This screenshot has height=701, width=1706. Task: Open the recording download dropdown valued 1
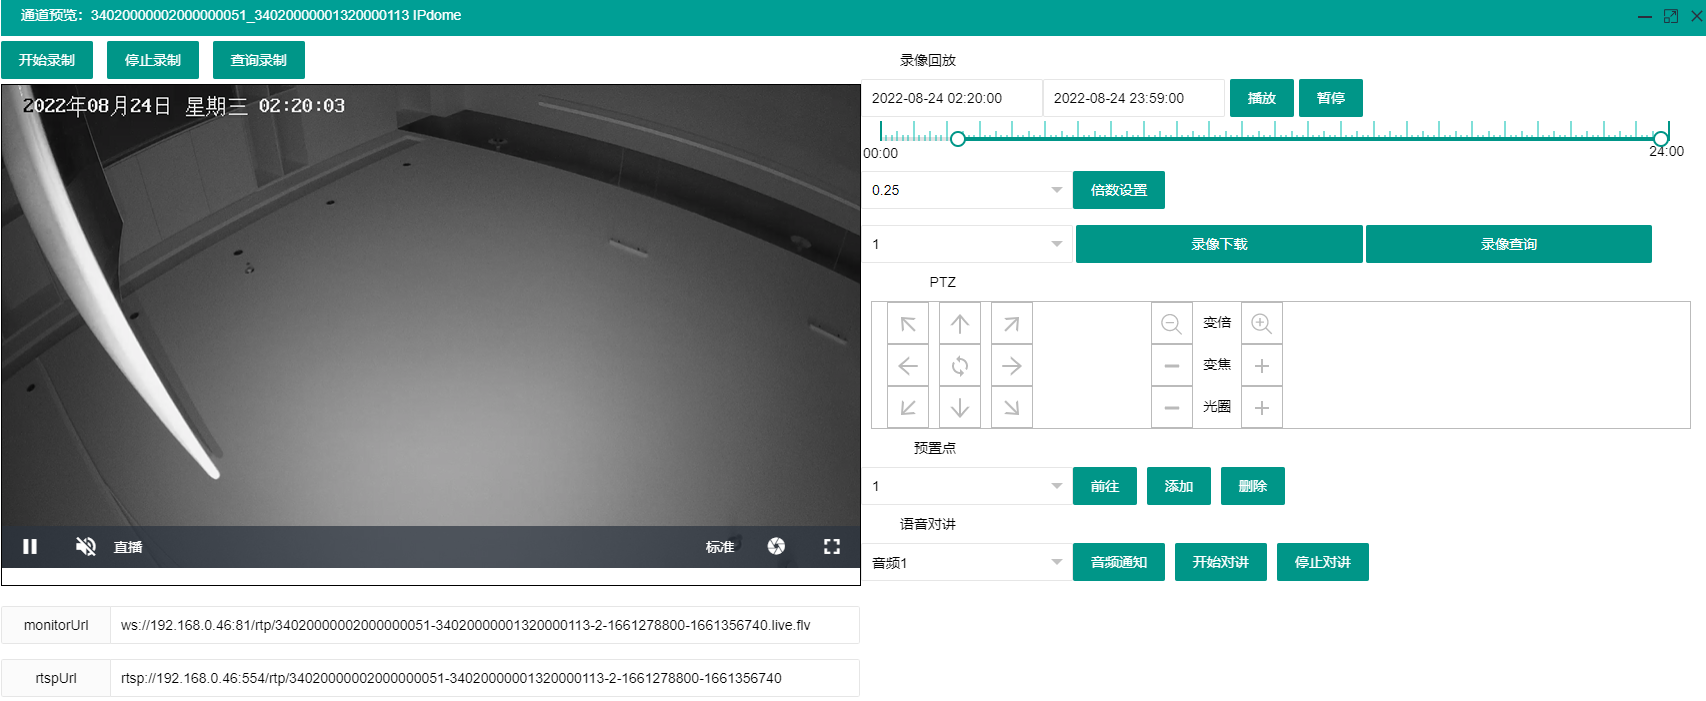pyautogui.click(x=967, y=244)
